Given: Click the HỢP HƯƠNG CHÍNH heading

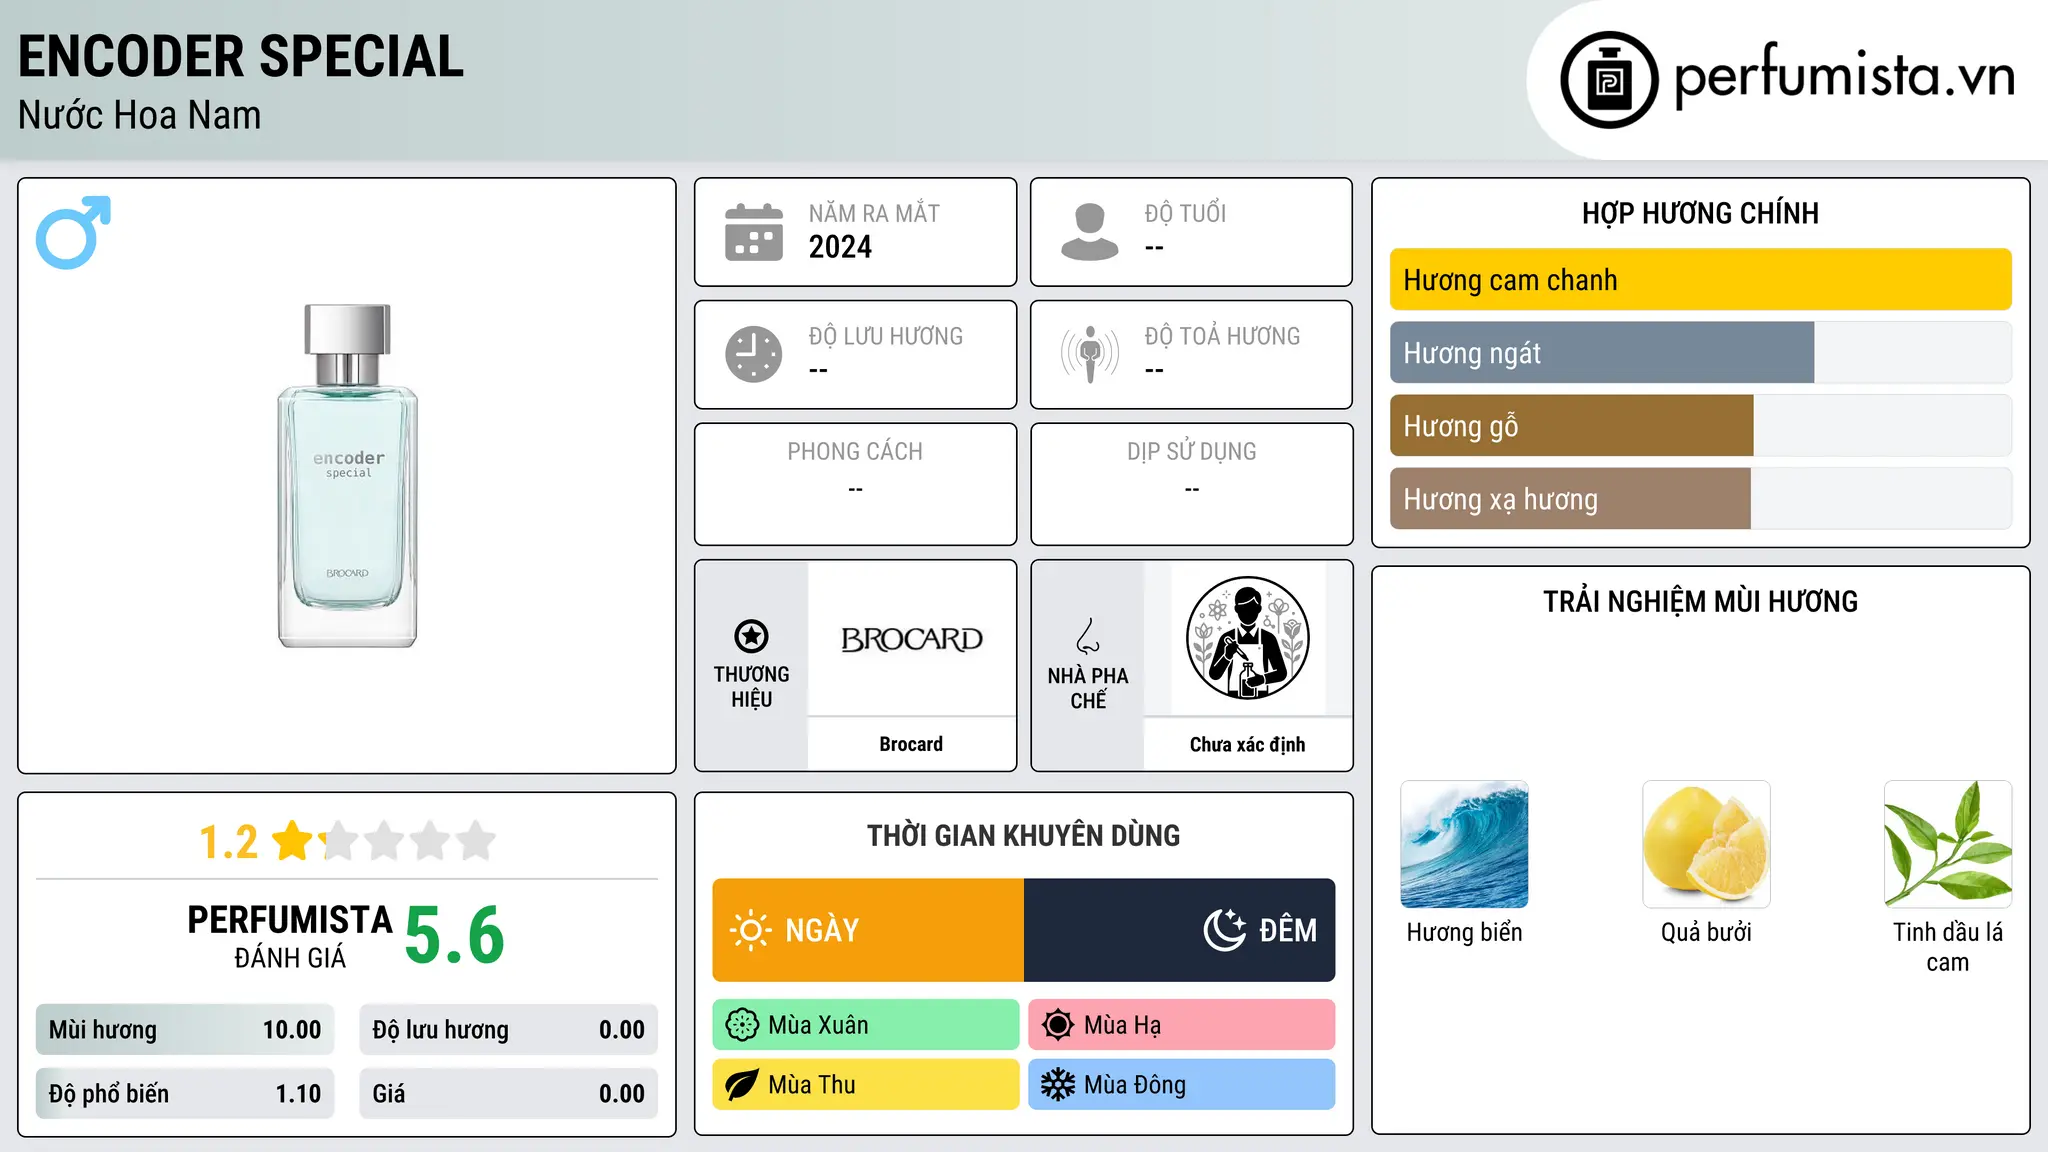Looking at the screenshot, I should coord(1700,213).
